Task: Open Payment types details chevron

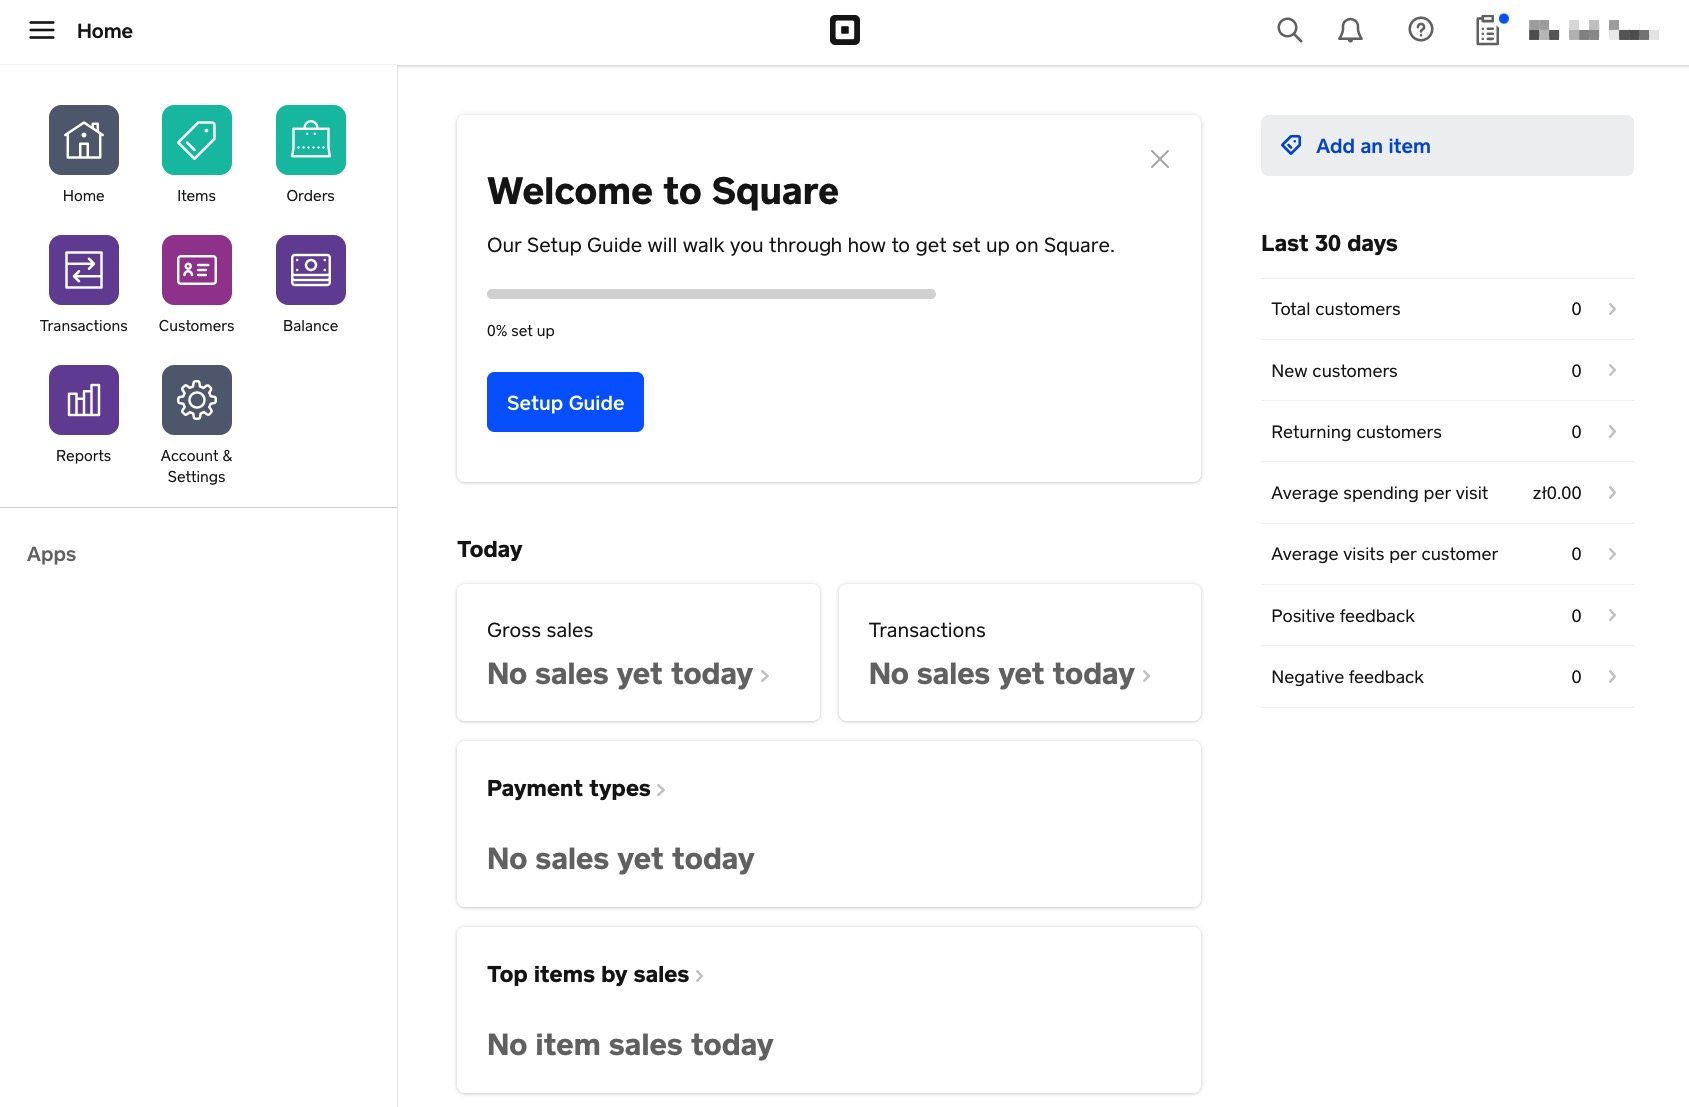Action: [661, 790]
